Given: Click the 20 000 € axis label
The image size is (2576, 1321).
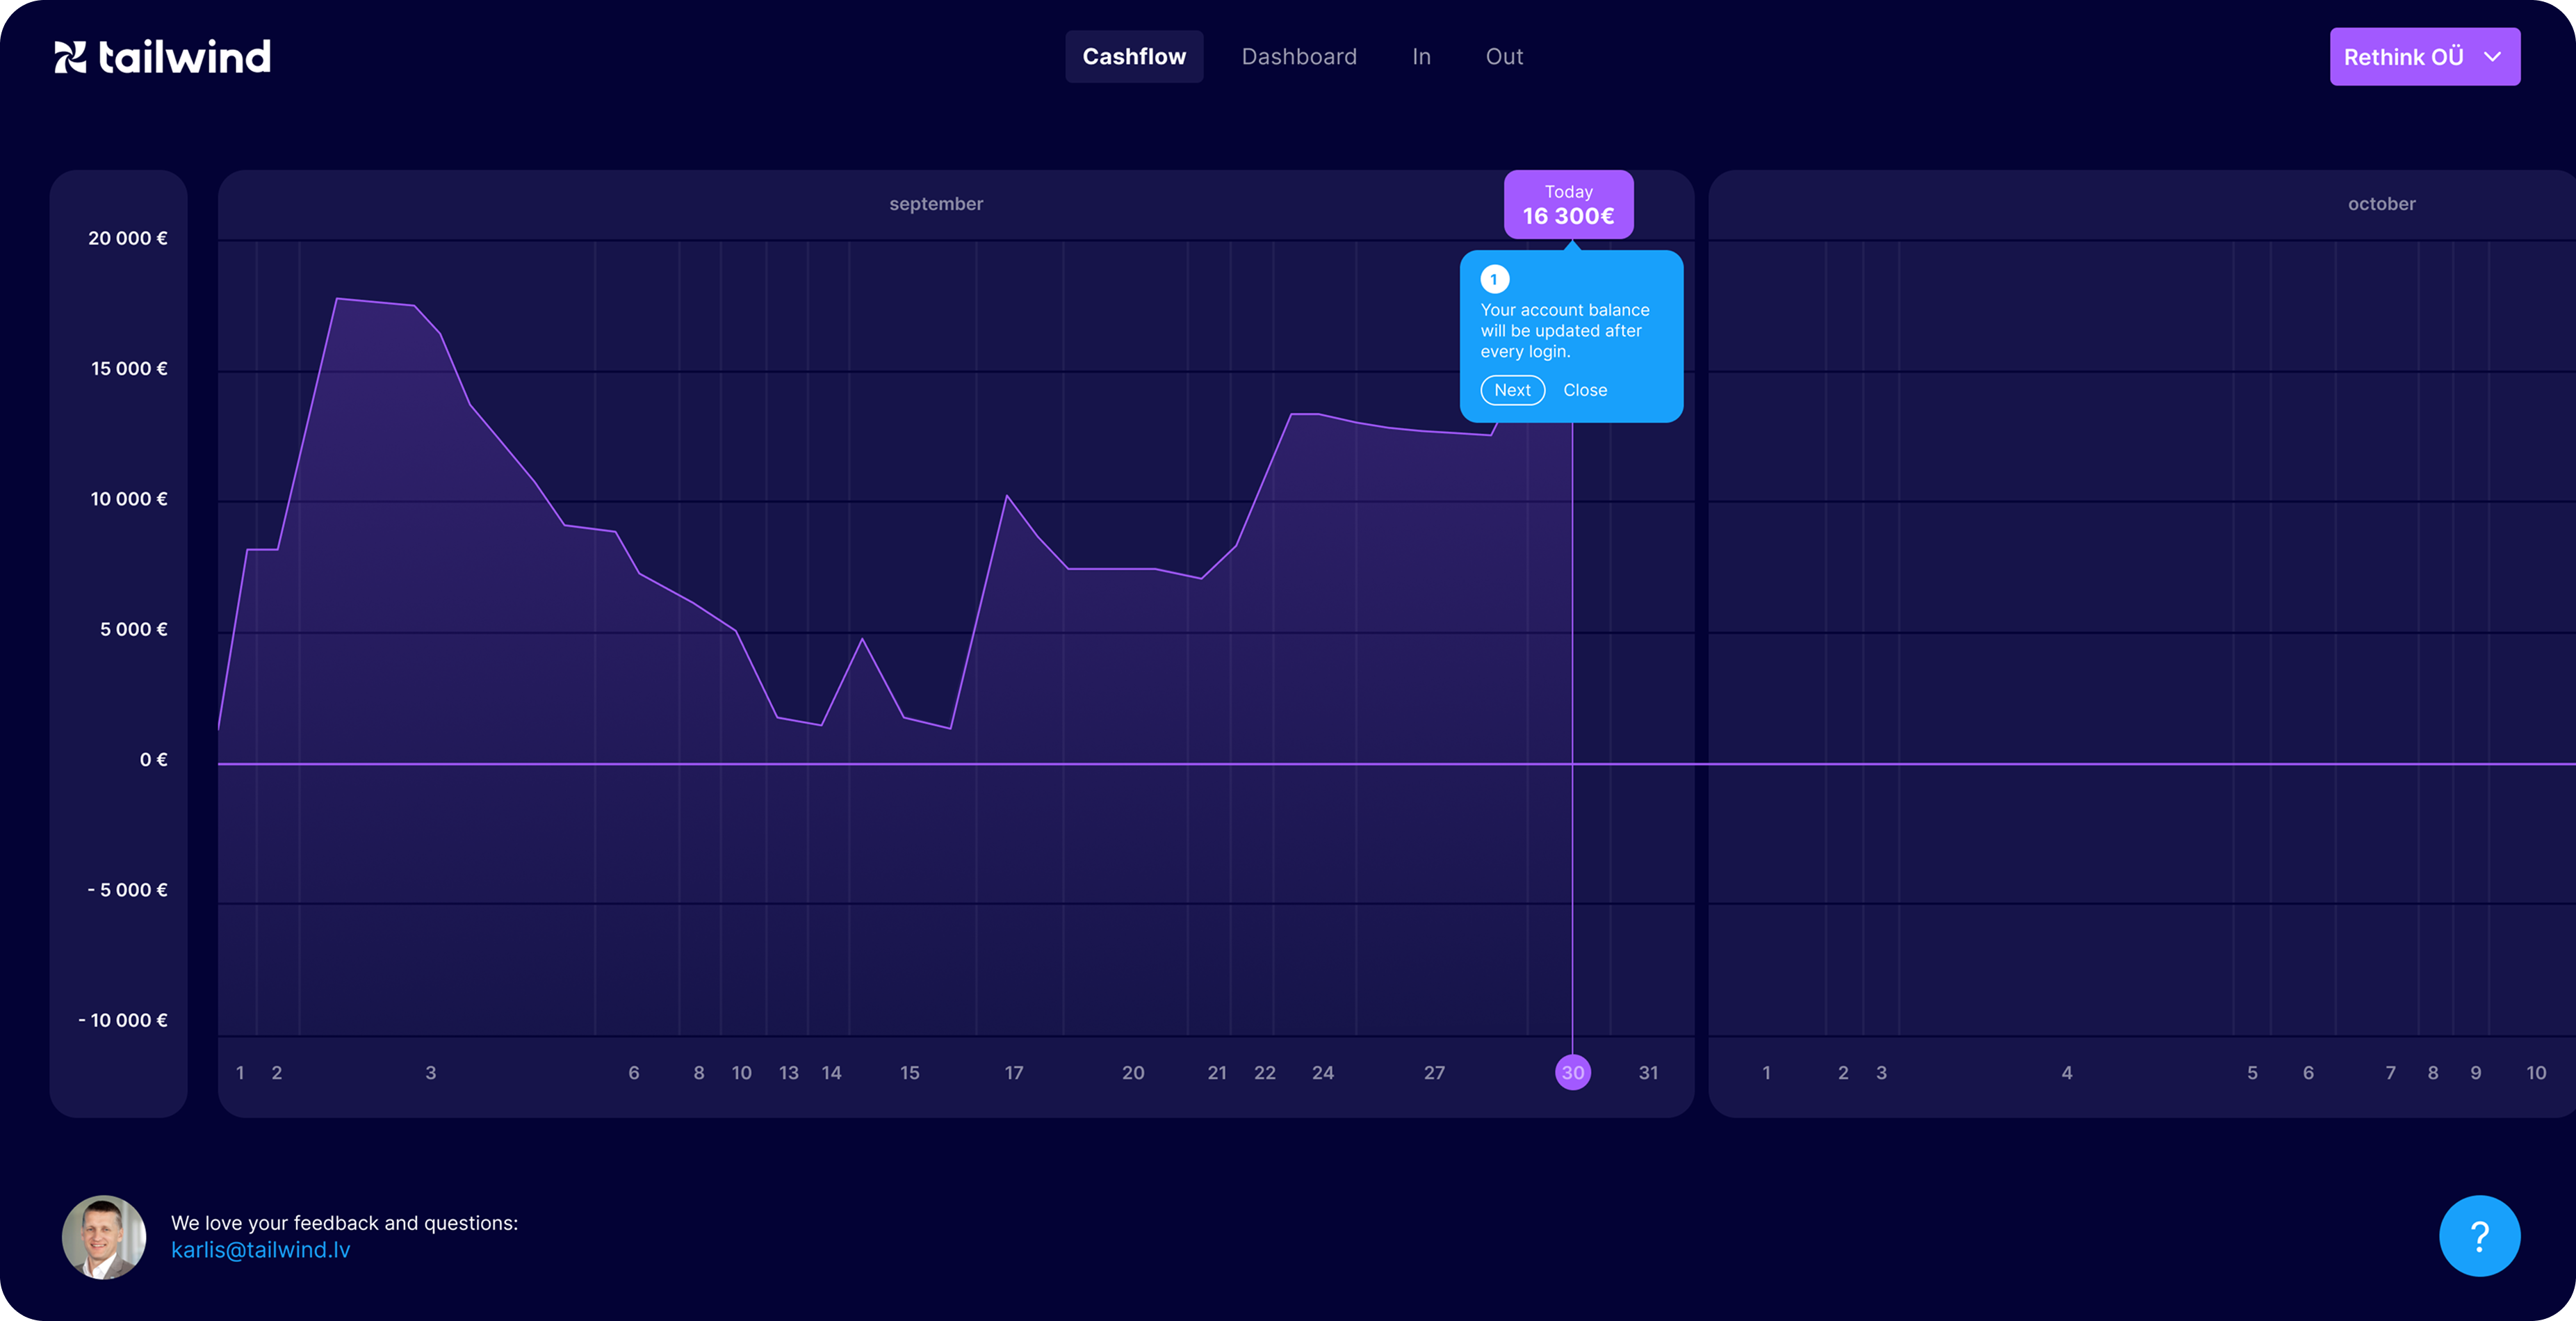Looking at the screenshot, I should 128,238.
